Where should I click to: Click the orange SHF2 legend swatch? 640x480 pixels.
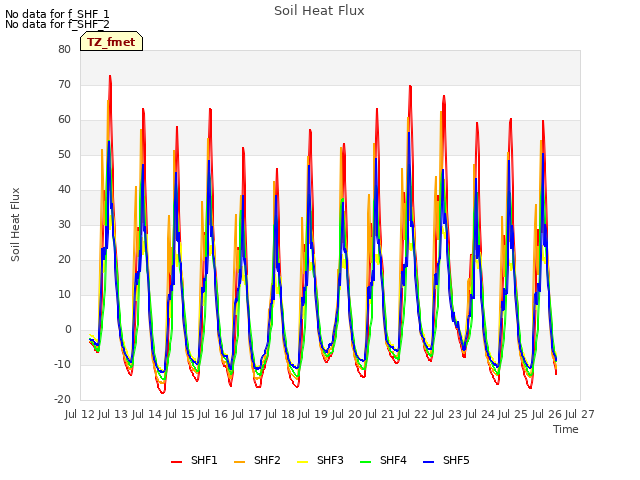(x=240, y=461)
